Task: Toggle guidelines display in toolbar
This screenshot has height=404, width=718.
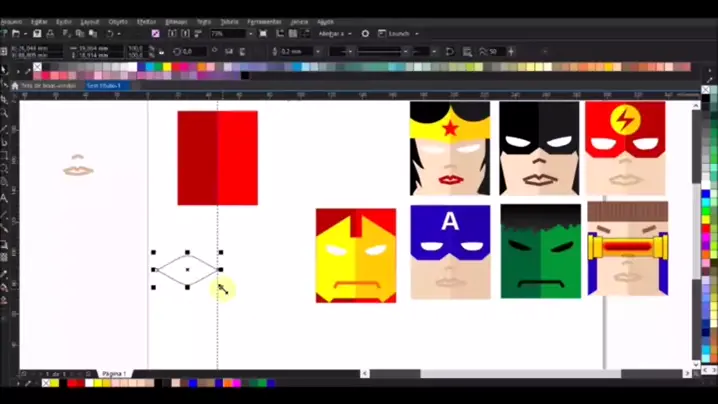Action: point(306,33)
